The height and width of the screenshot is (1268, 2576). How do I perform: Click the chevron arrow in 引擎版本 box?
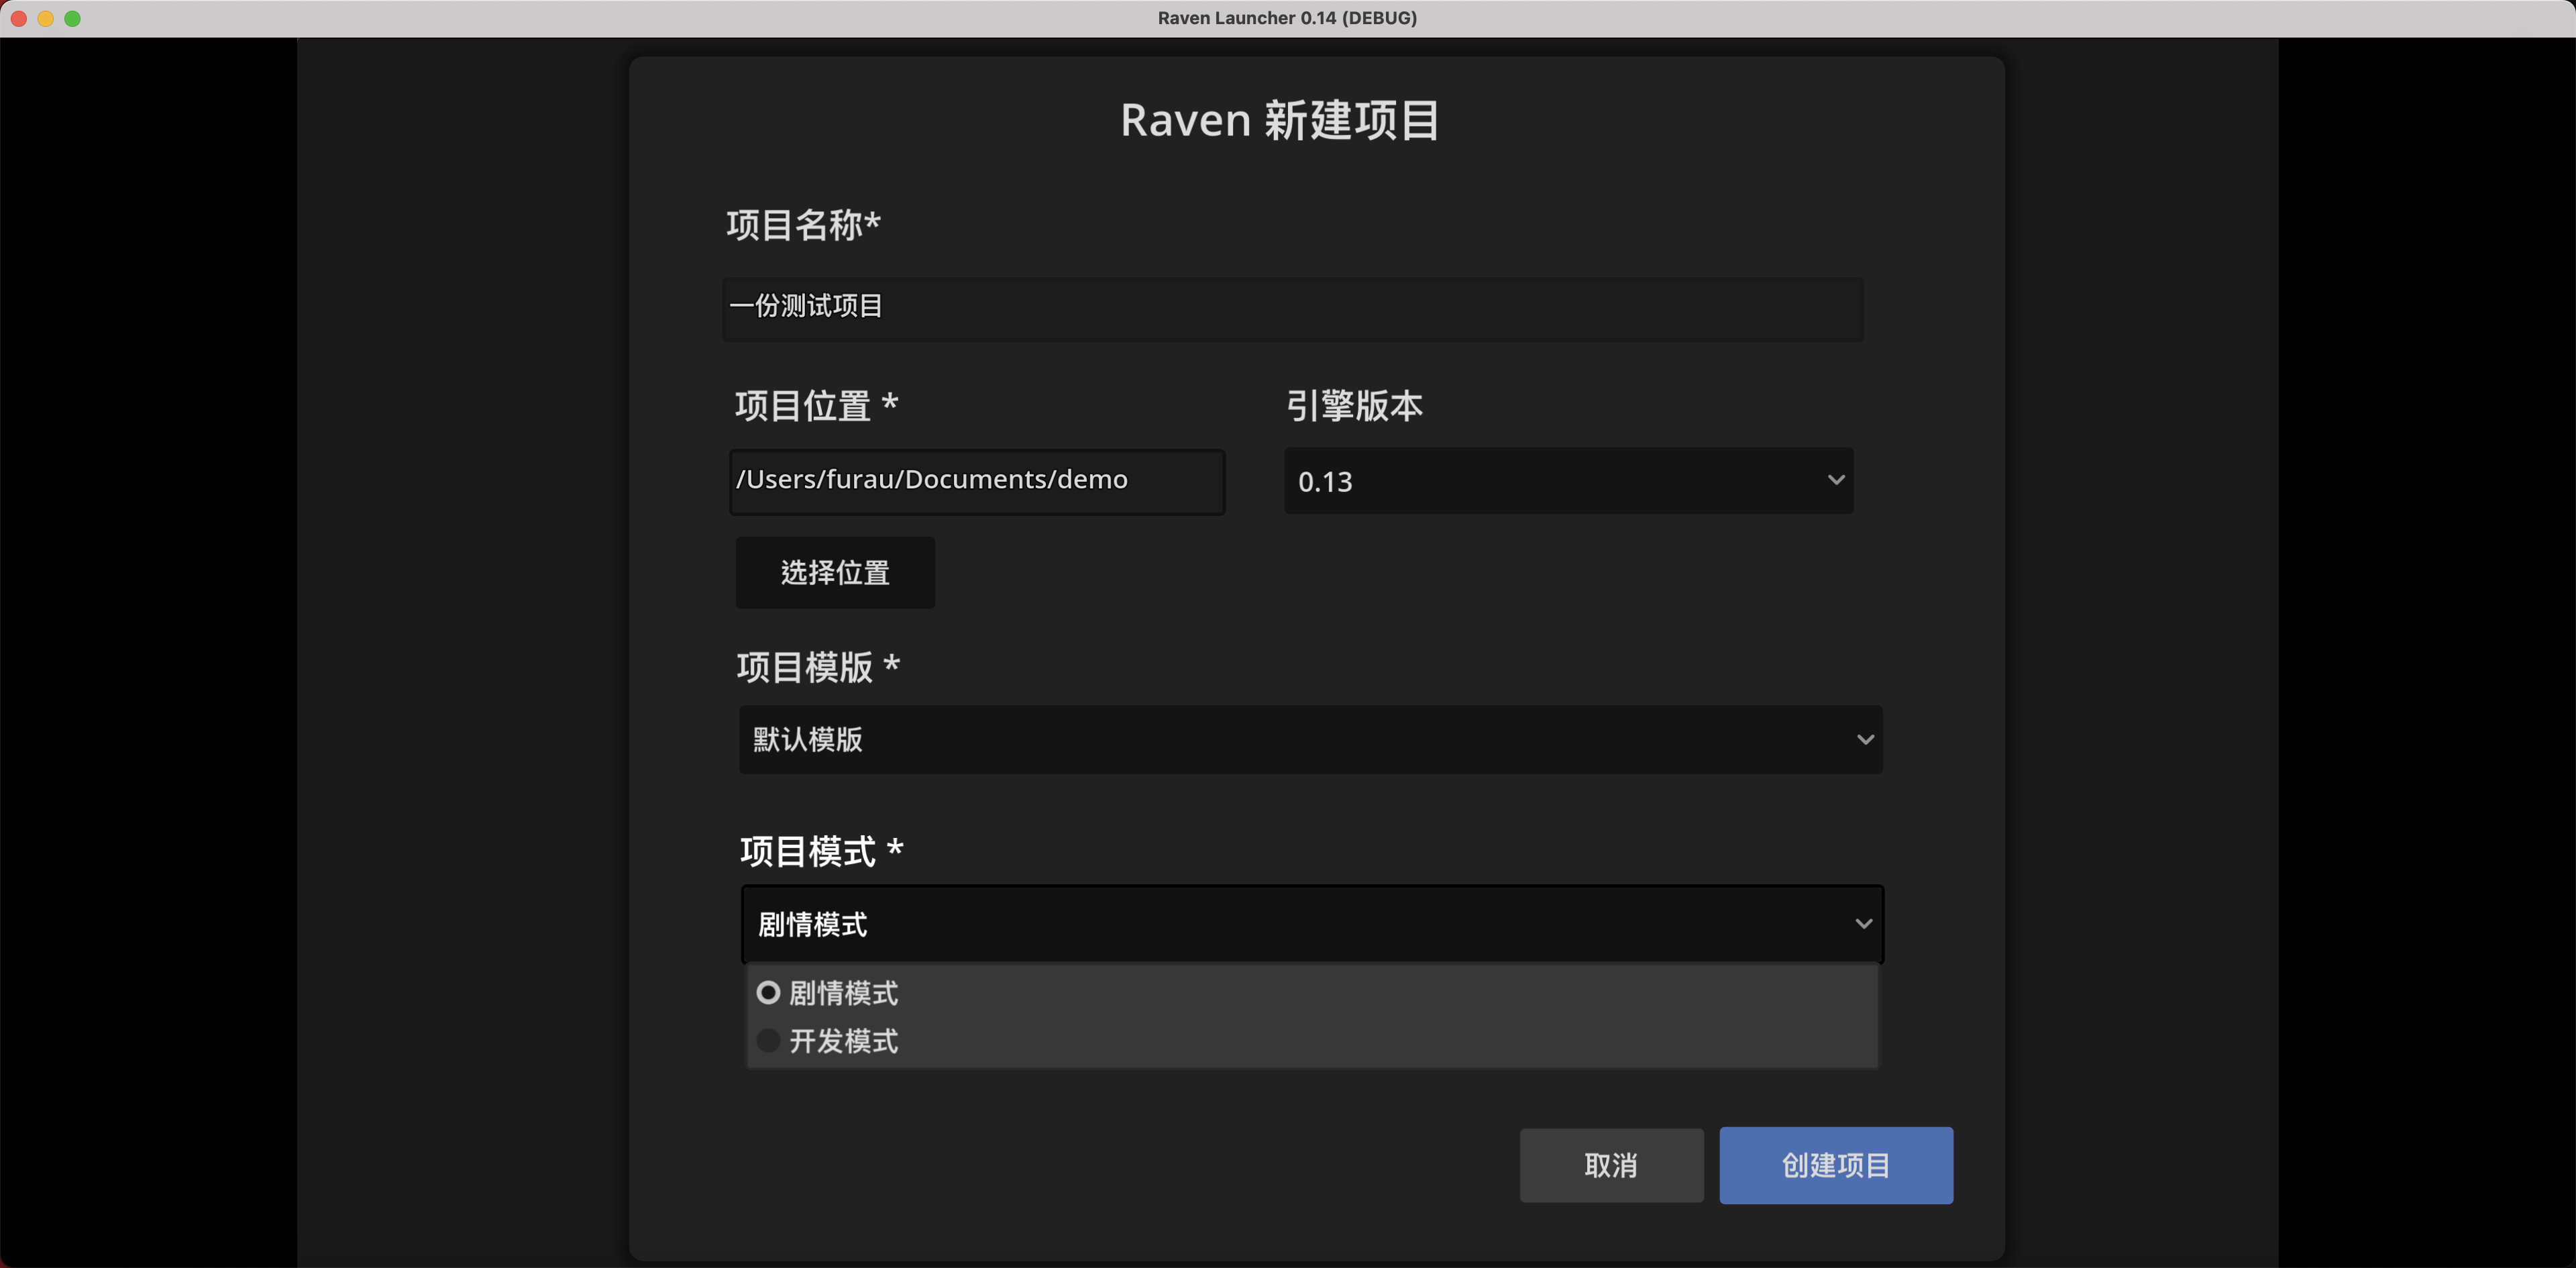pyautogui.click(x=1836, y=480)
